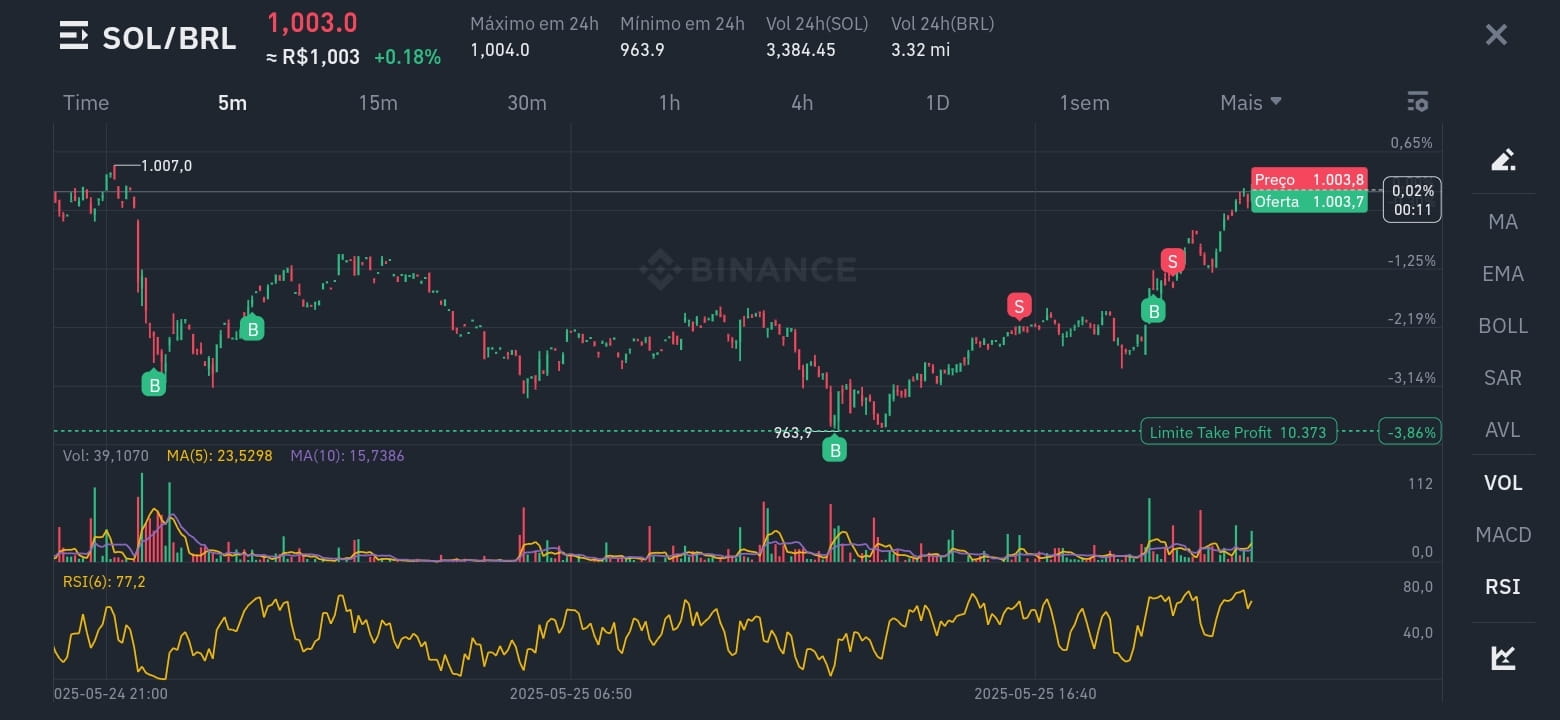Click the 2025-05-25 06:50 time axis label
This screenshot has height=720, width=1560.
(571, 693)
